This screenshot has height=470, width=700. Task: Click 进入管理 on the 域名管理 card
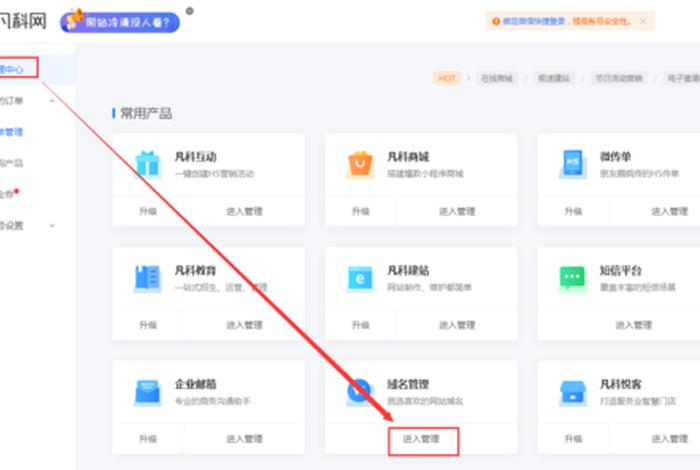(x=421, y=439)
